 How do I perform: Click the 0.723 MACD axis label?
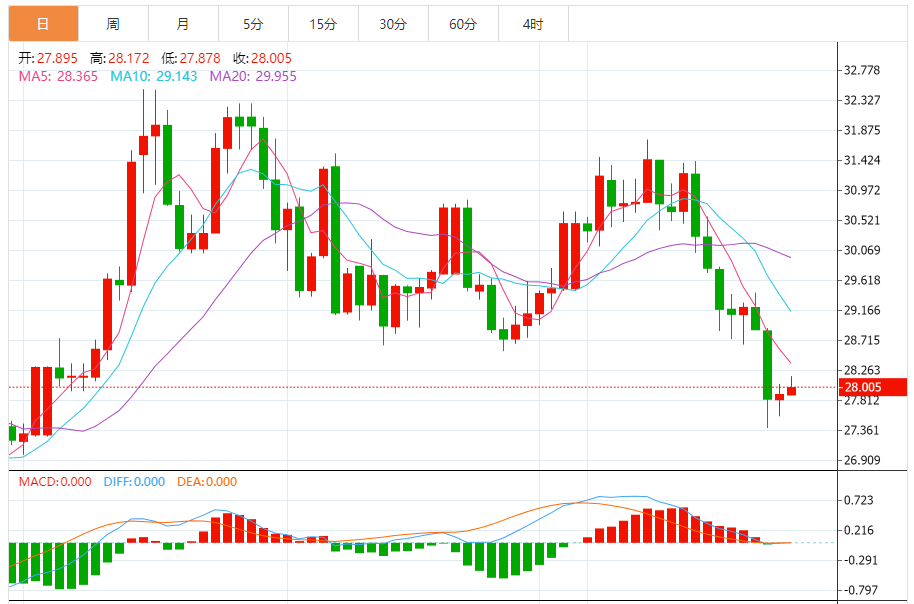[x=859, y=500]
